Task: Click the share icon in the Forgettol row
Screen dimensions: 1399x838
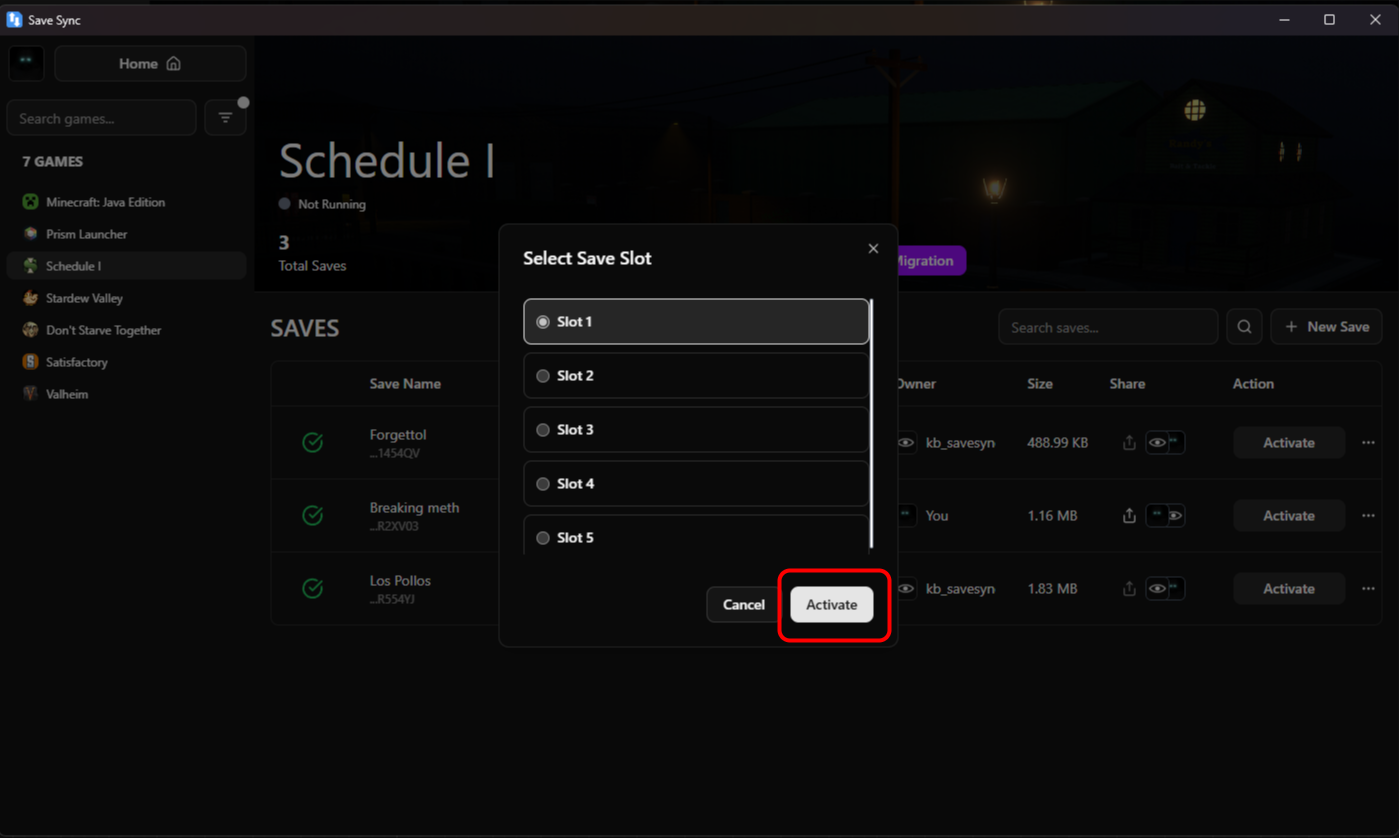Action: 1129,442
